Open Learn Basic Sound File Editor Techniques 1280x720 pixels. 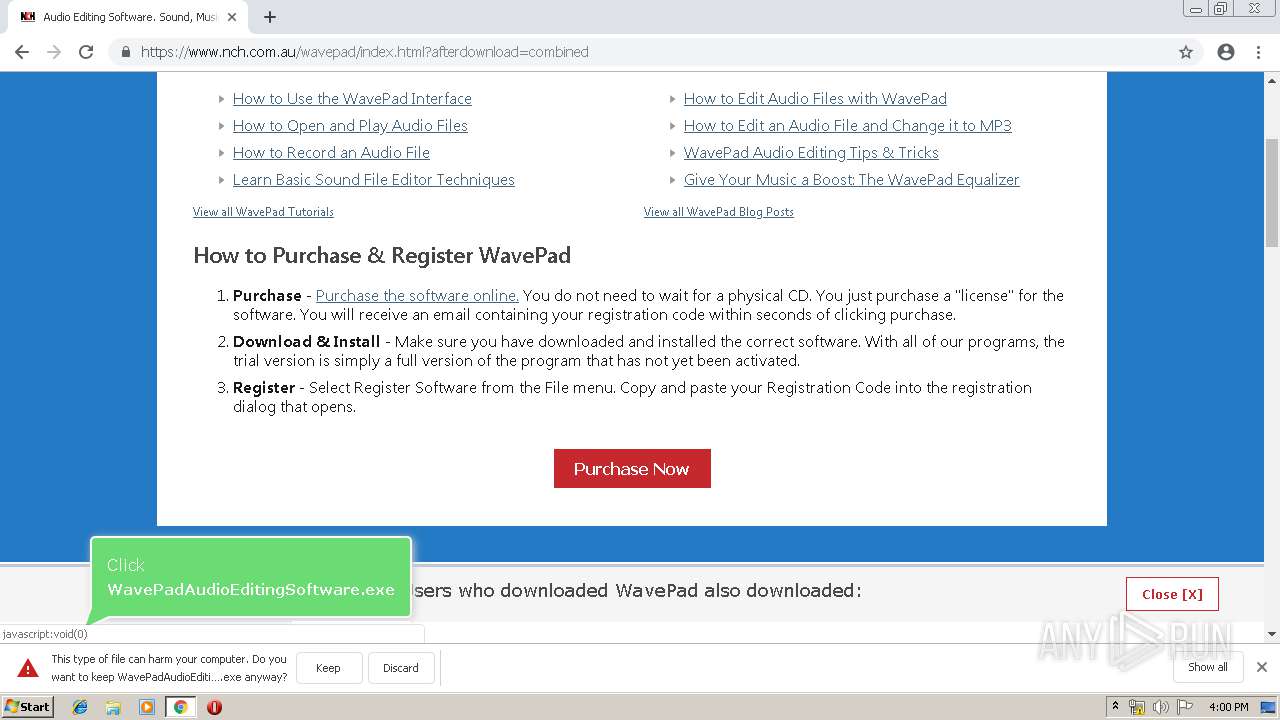point(374,180)
